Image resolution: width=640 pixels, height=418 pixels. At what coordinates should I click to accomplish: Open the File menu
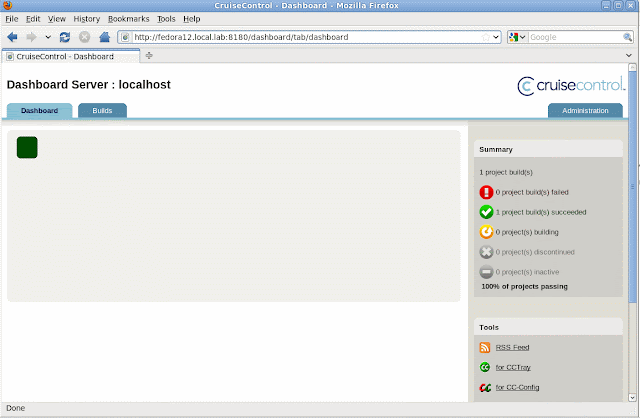click(11, 19)
